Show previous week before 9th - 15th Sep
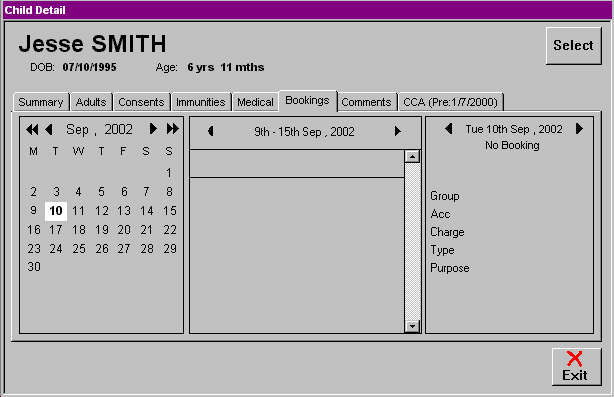 [211, 131]
